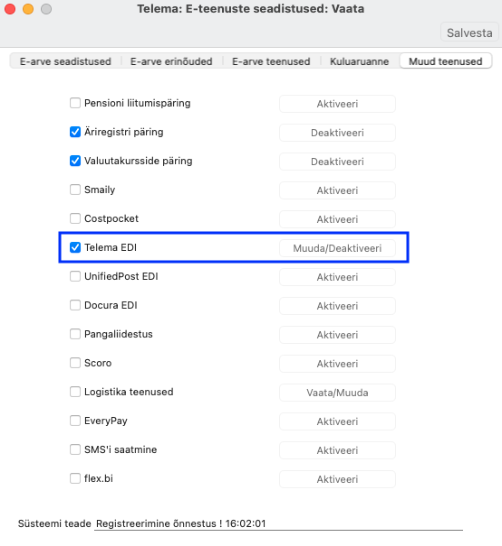Select the E-arve teenused tab
Viewport: 502px width, 546px height.
(271, 61)
